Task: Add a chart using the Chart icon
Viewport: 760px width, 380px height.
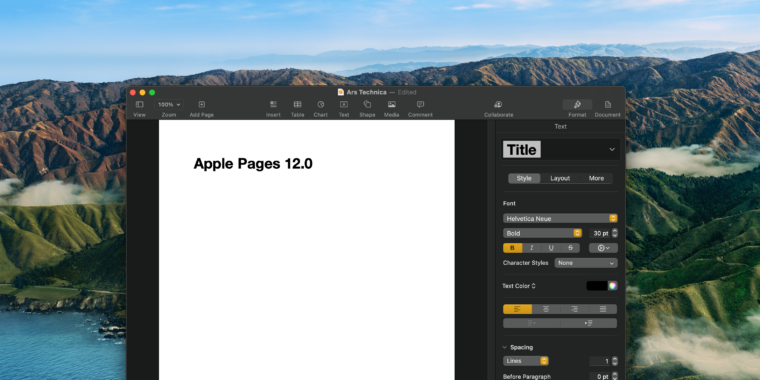Action: click(321, 104)
